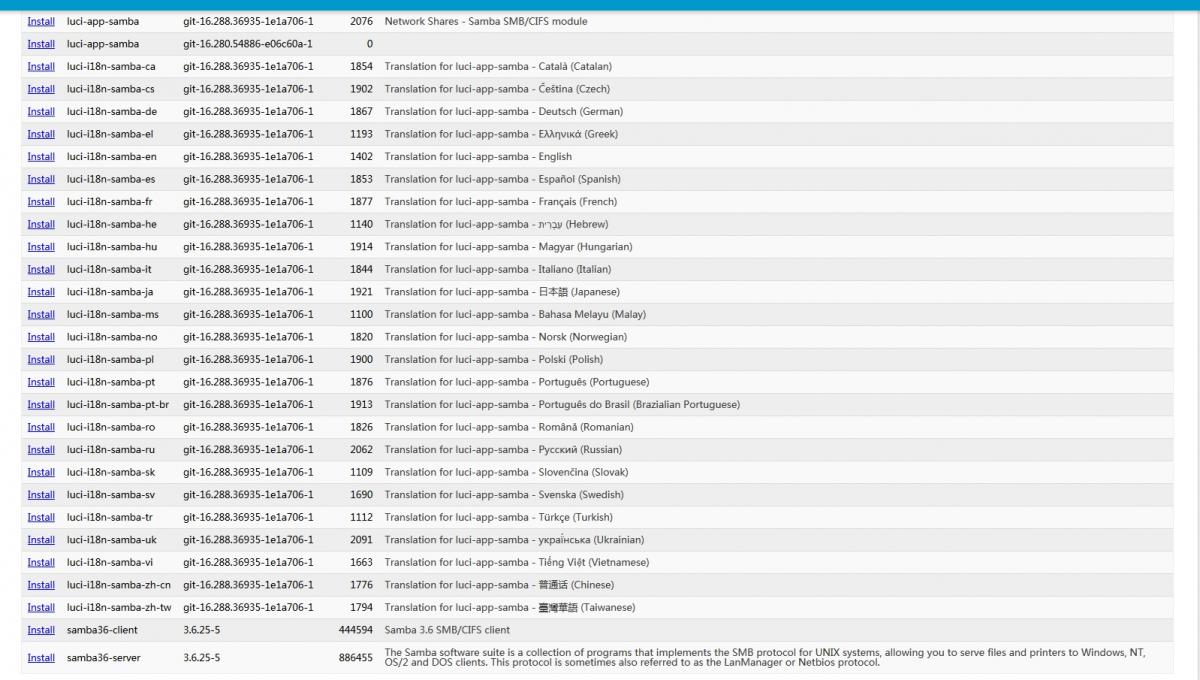Screen dimensions: 1200x680
Task: Install the luci-i18n-samba-he package
Action: [x=41, y=224]
